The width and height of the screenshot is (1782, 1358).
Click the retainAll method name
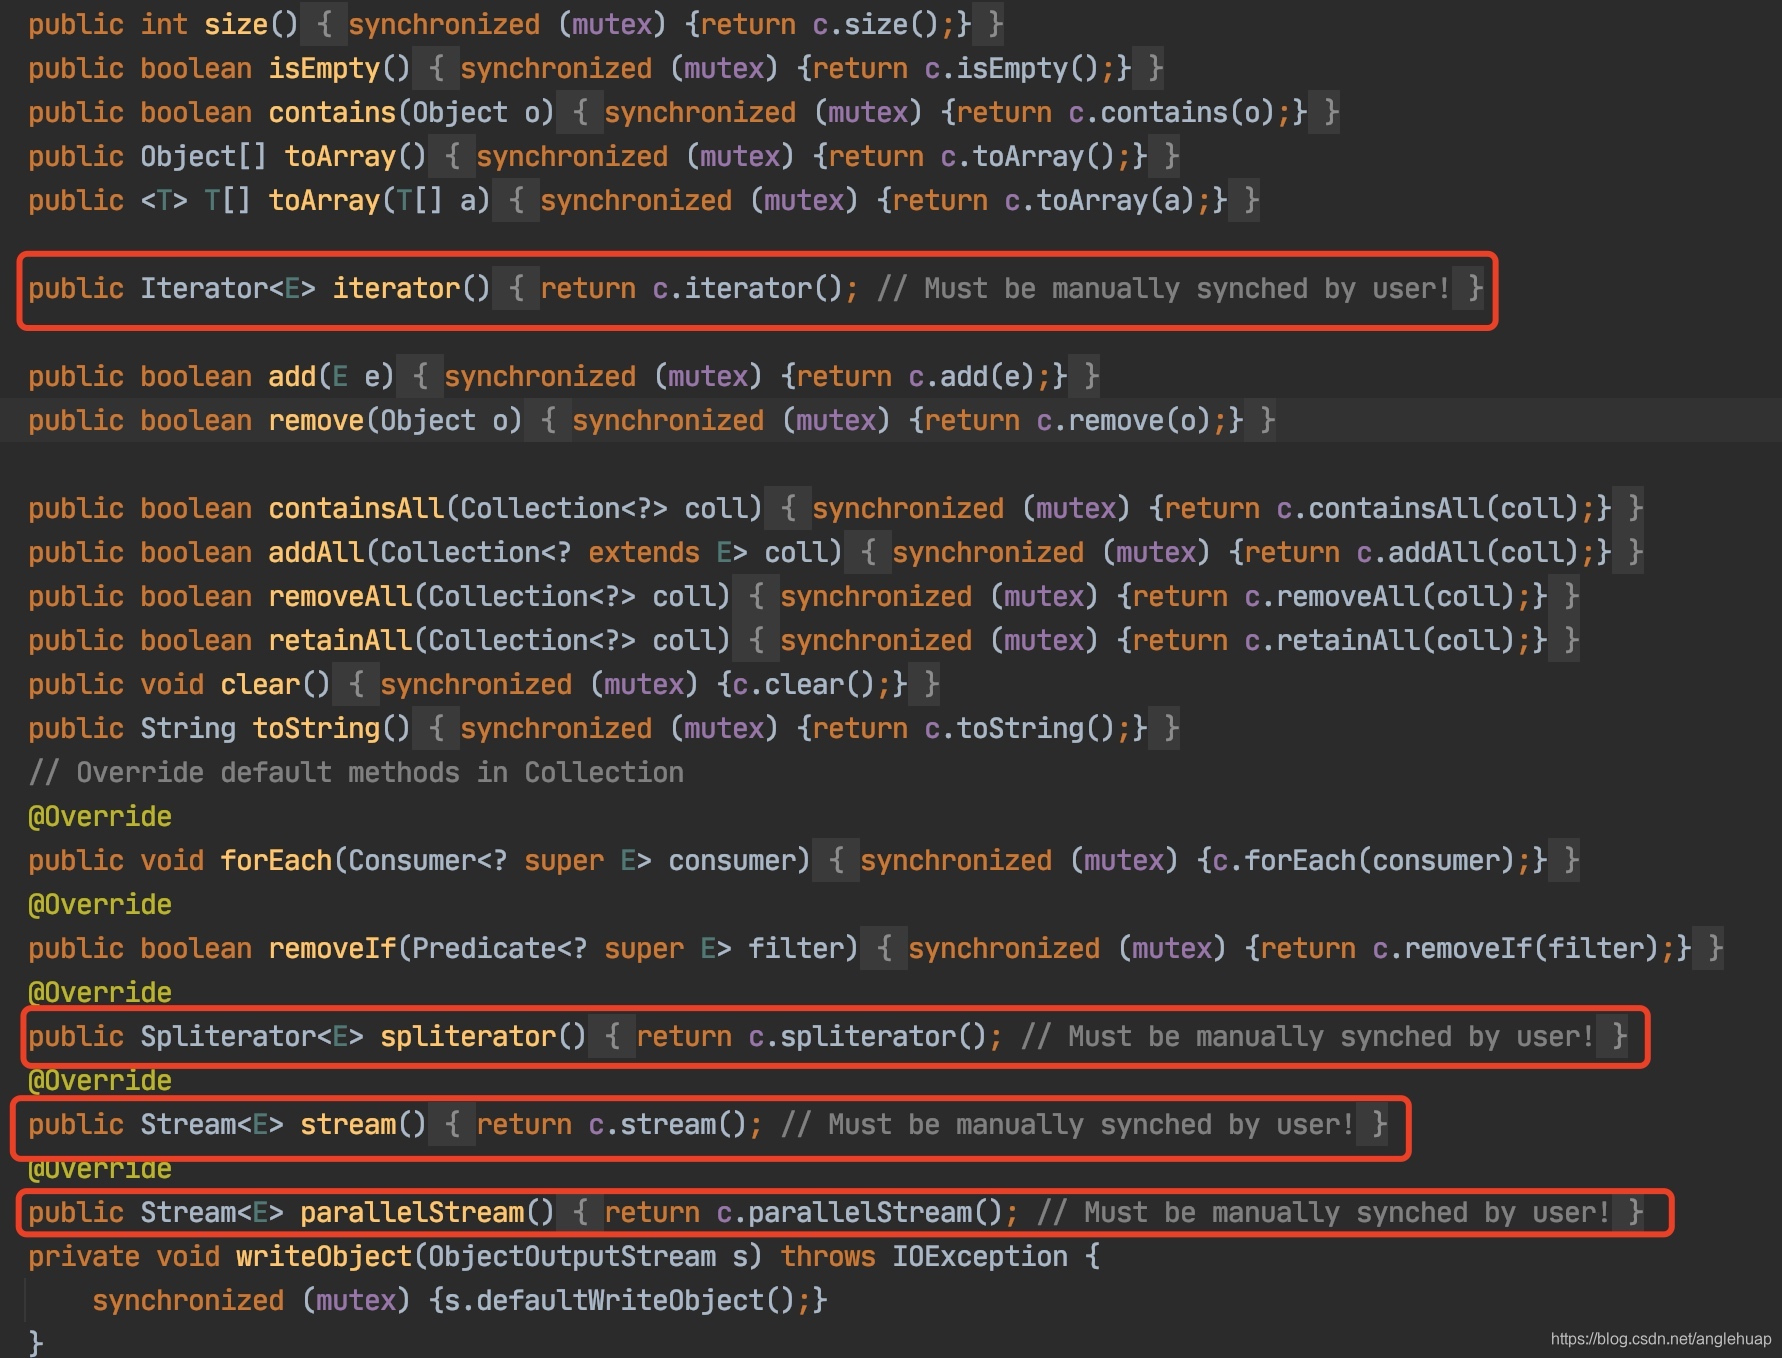340,640
